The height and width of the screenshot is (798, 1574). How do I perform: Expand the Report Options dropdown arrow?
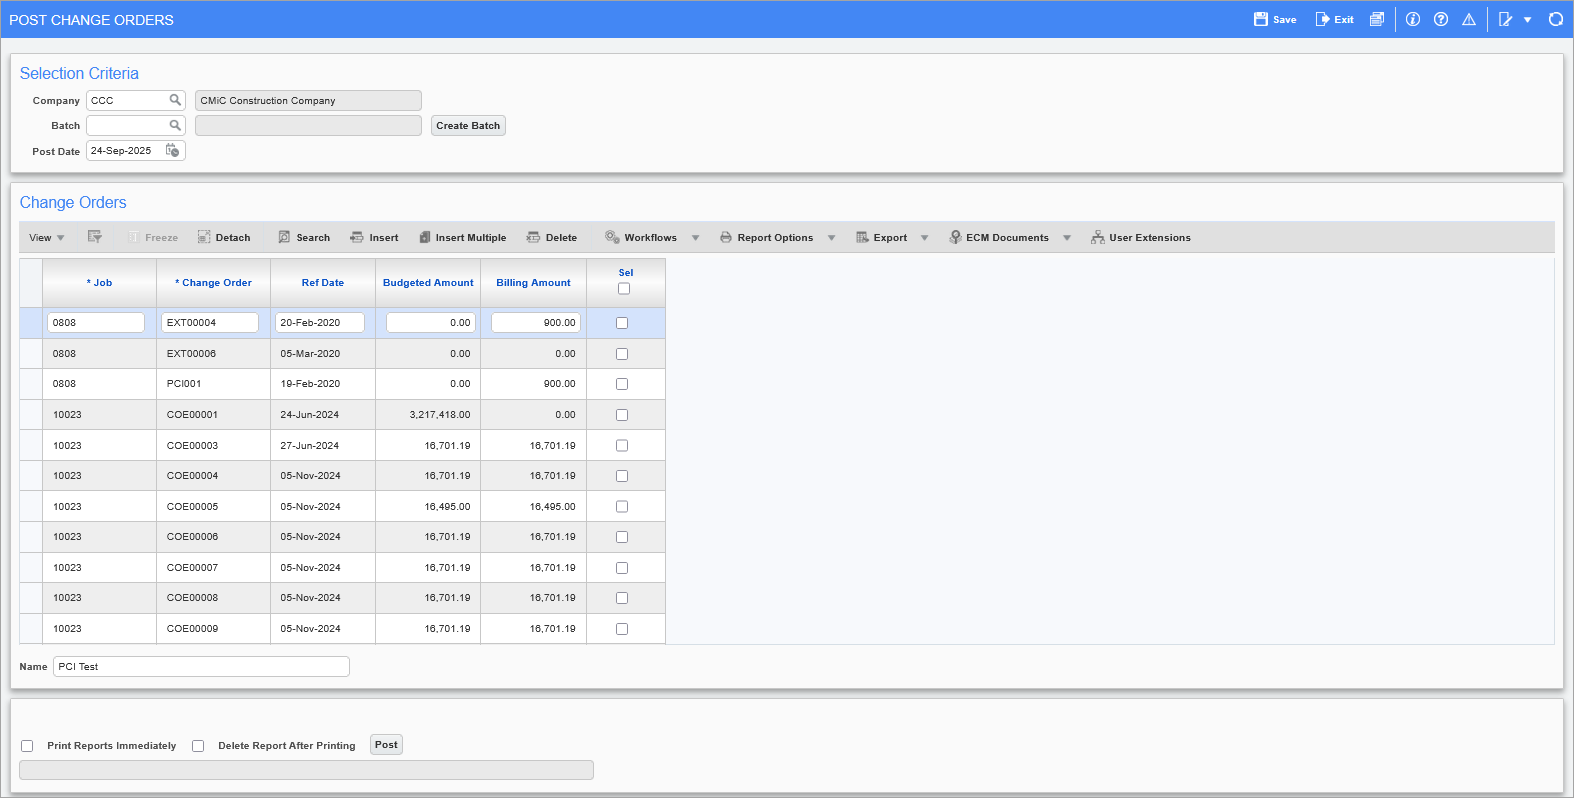831,238
